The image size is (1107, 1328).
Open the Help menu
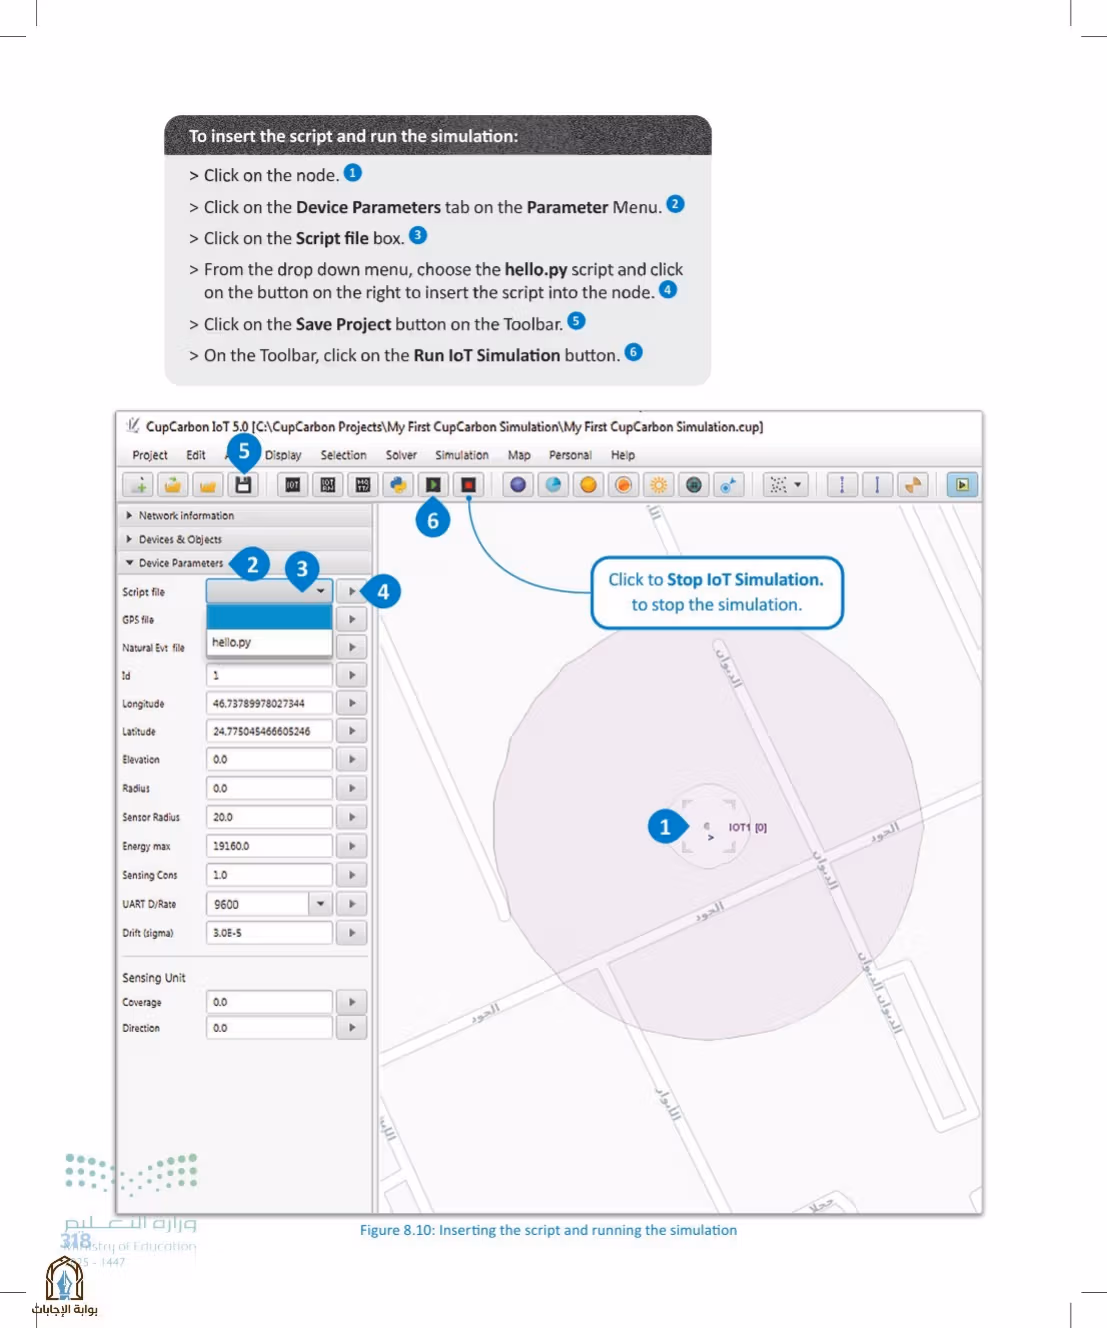(x=623, y=455)
